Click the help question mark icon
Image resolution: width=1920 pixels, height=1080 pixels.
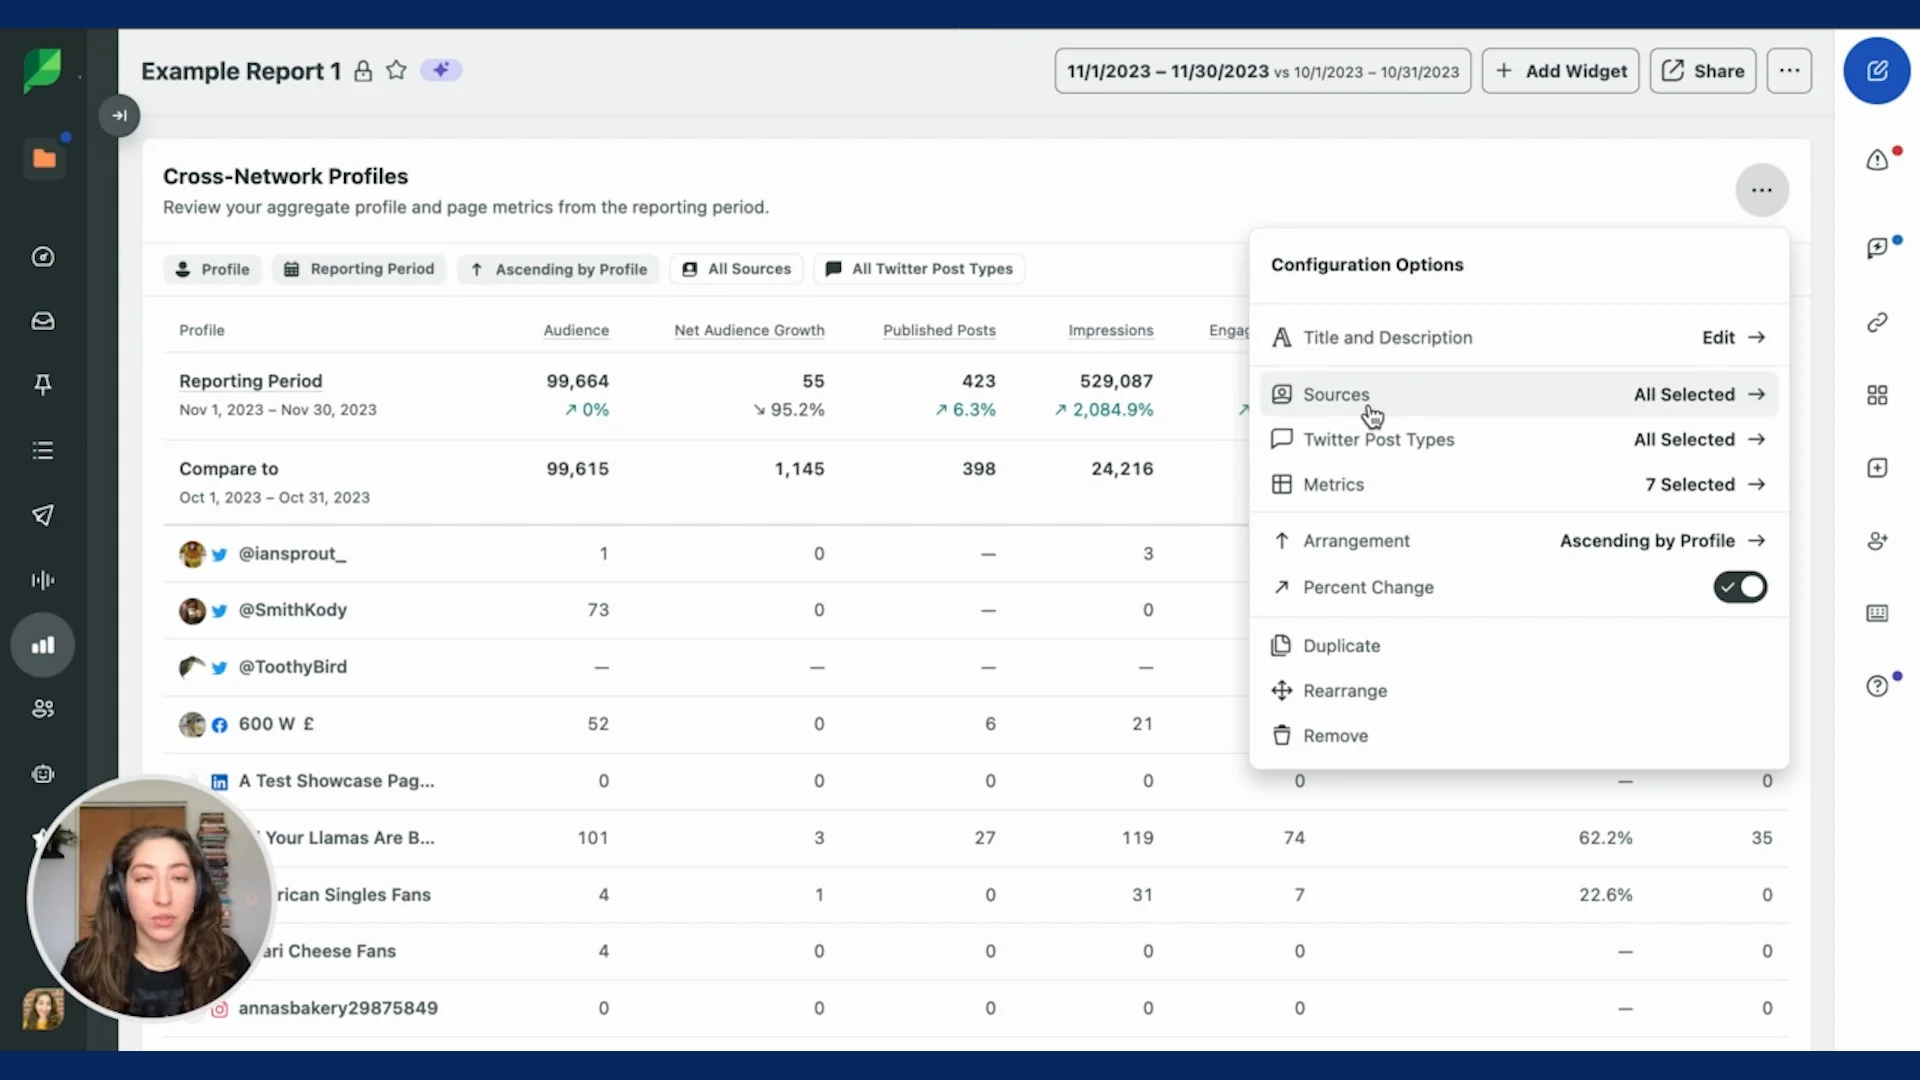1877,686
